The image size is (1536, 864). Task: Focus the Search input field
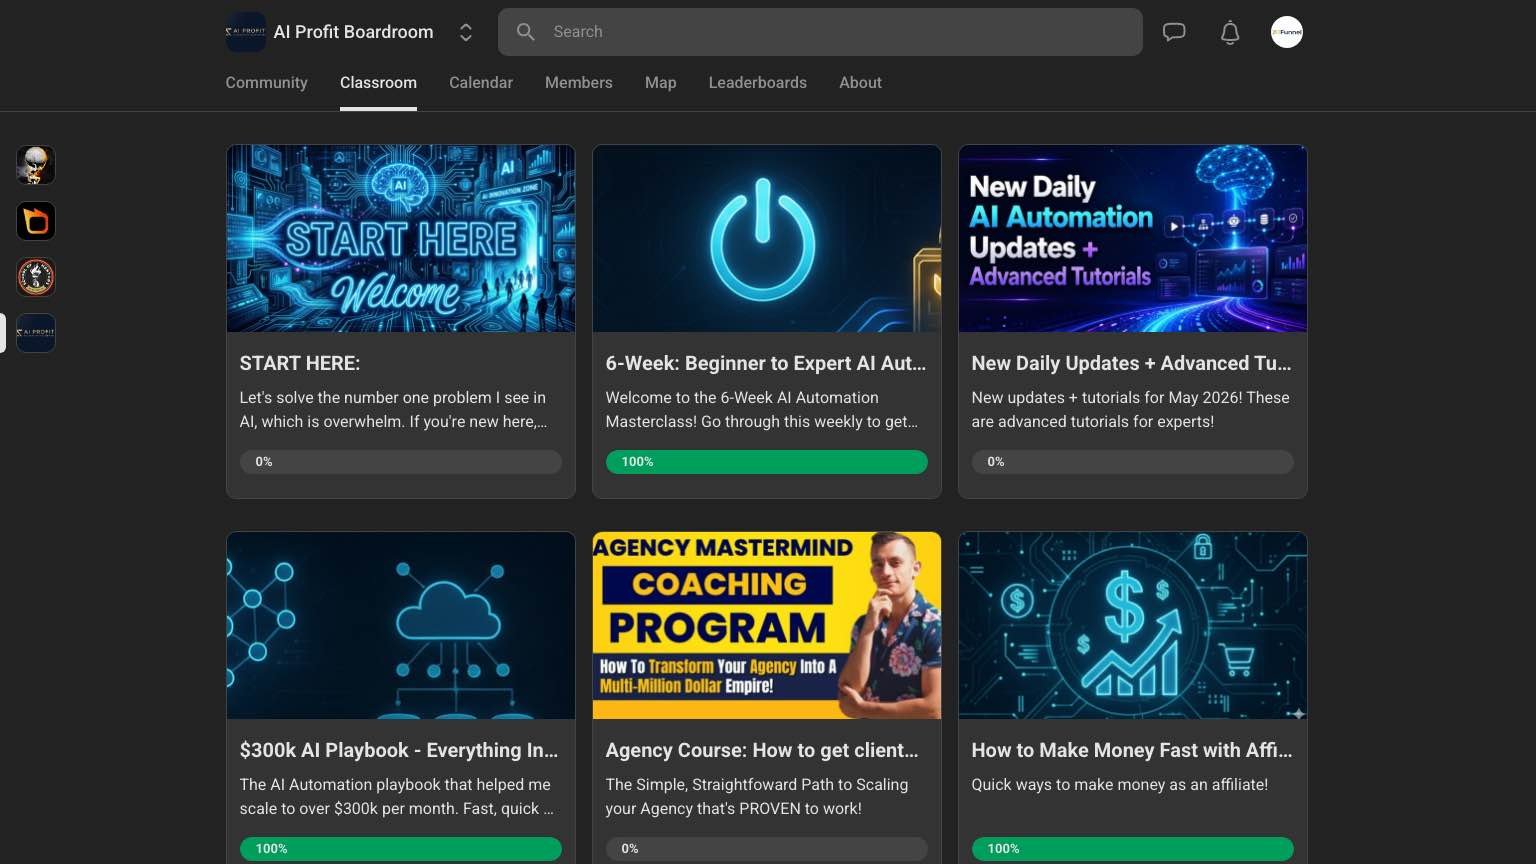(x=820, y=32)
